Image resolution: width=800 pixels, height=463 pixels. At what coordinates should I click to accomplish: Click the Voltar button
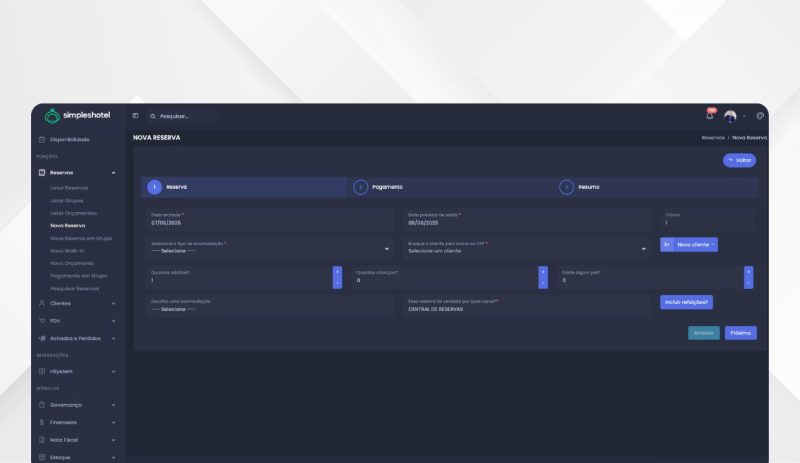pyautogui.click(x=739, y=160)
